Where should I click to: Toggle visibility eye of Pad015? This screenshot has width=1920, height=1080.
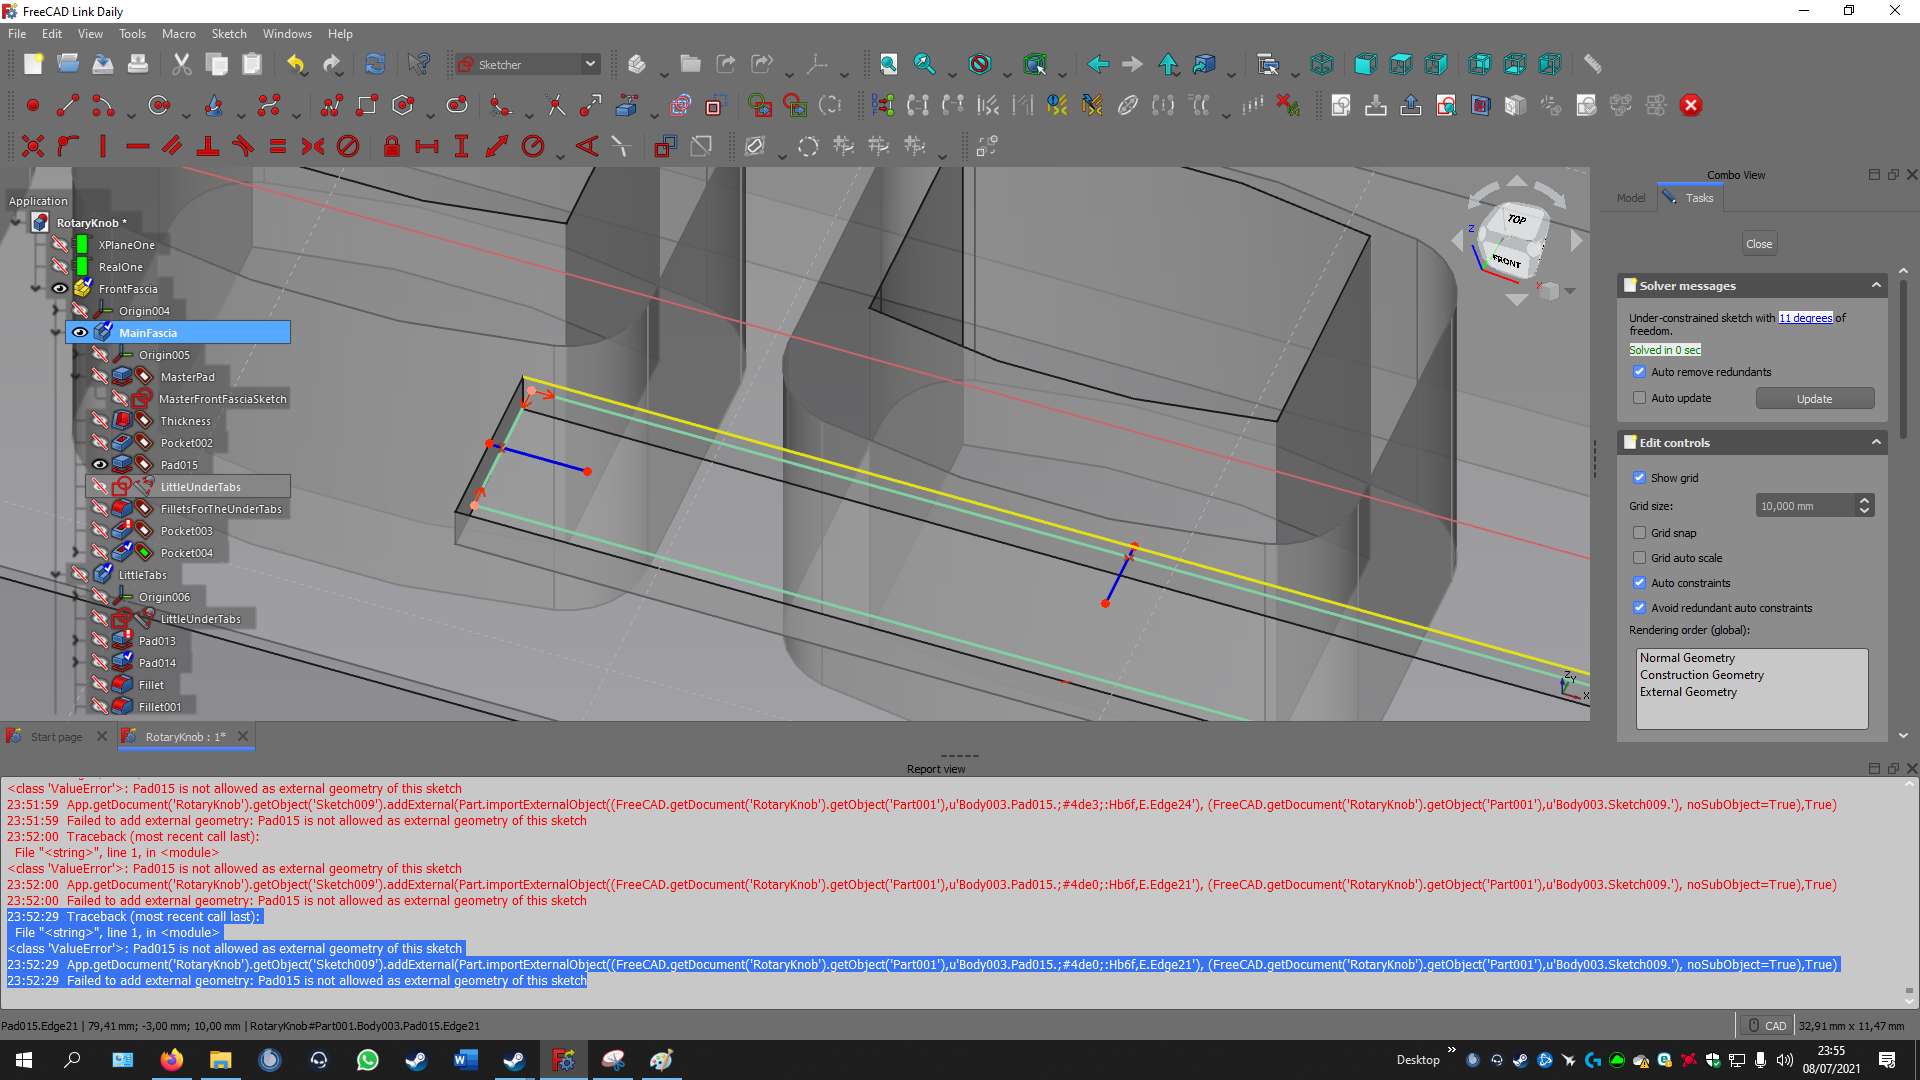tap(100, 465)
